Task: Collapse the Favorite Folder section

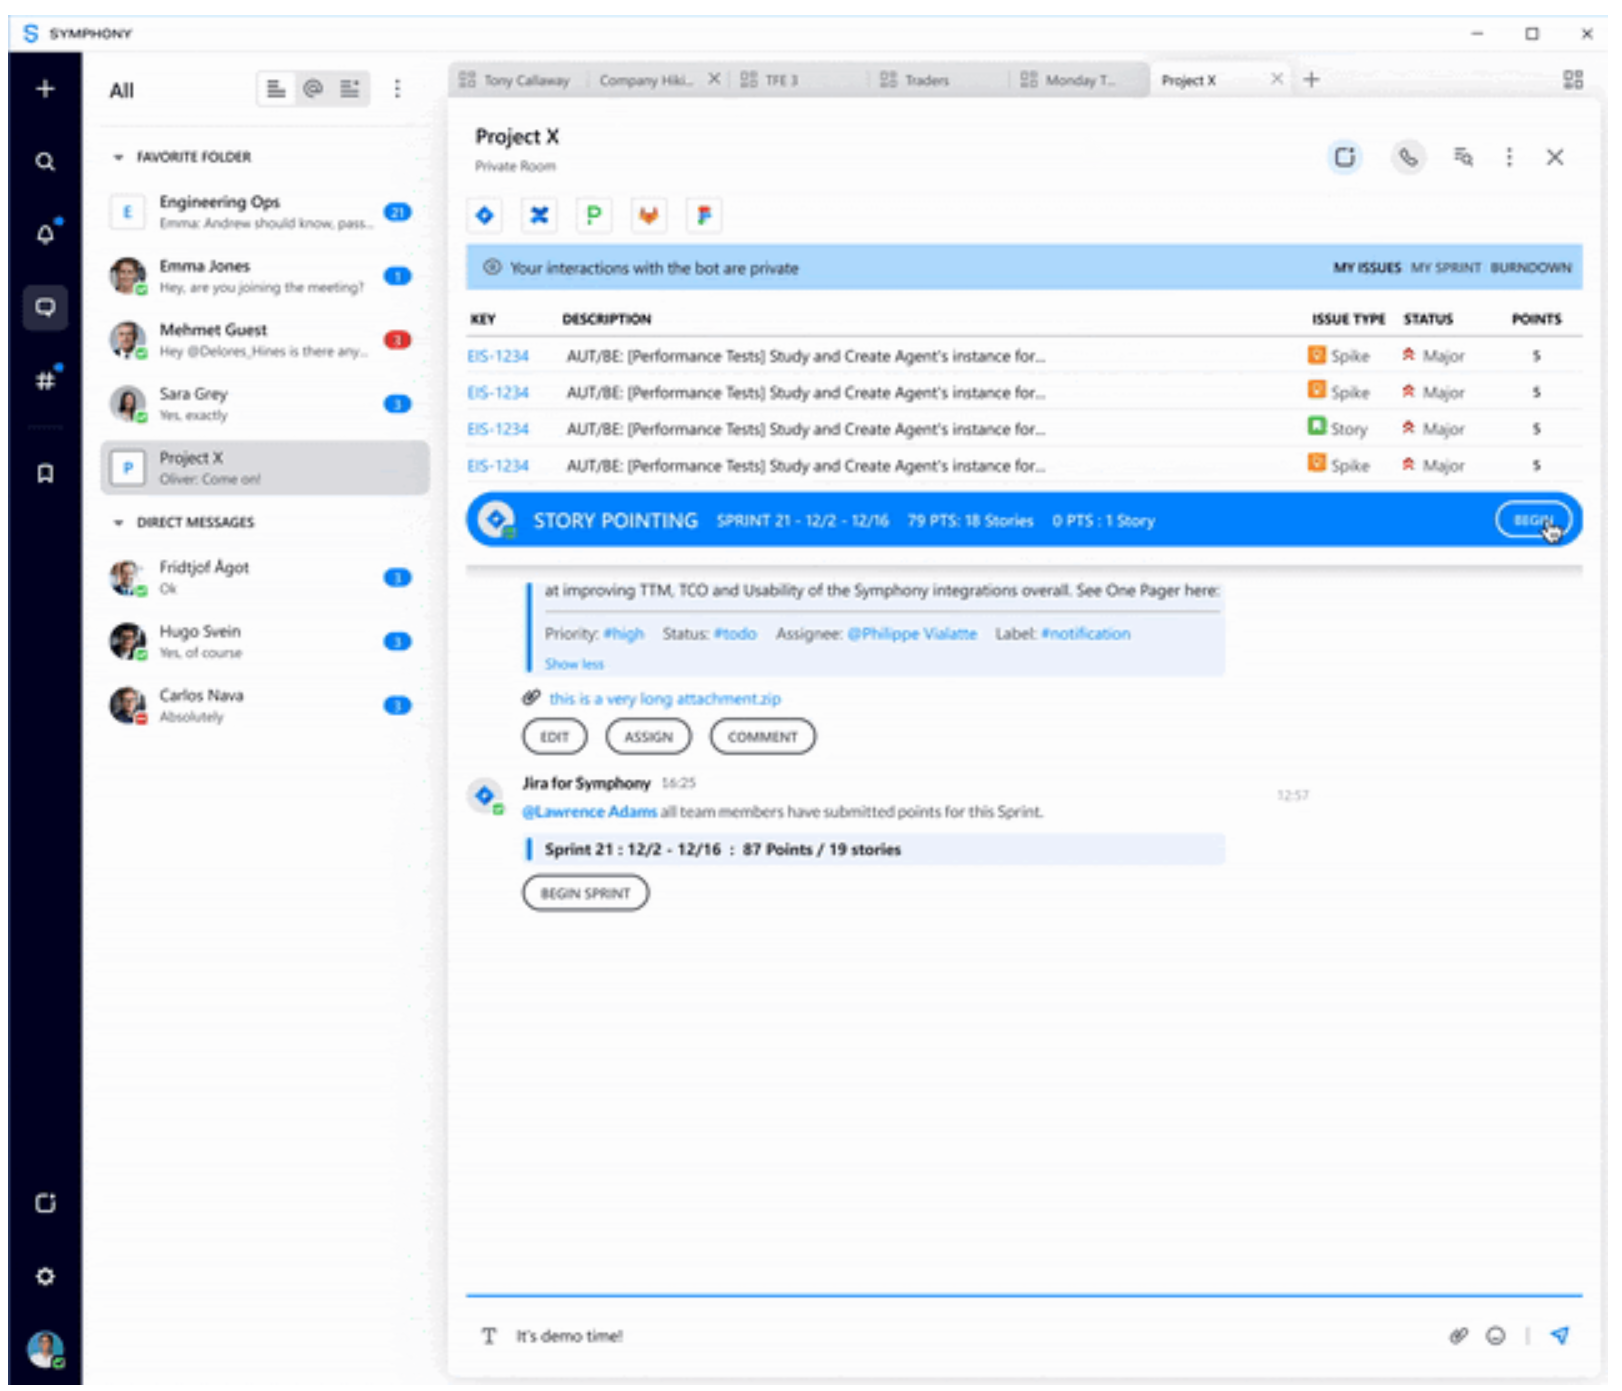Action: (x=118, y=157)
